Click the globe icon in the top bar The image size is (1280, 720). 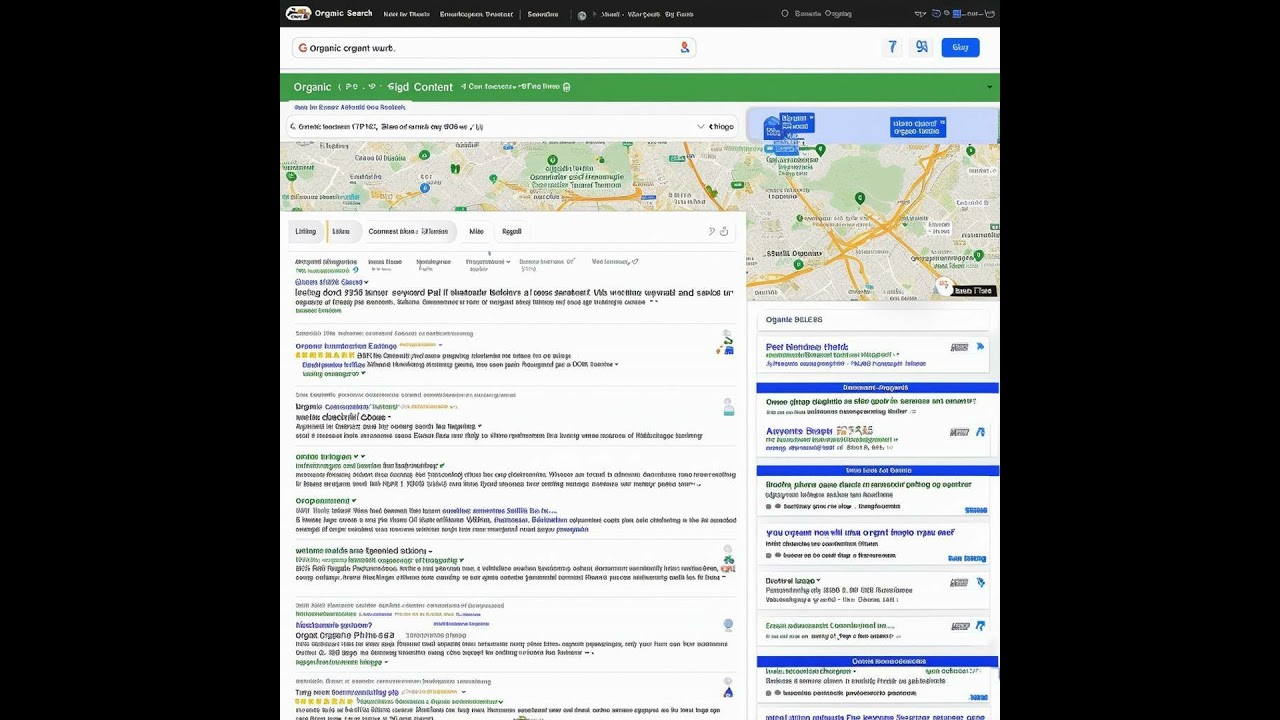582,15
